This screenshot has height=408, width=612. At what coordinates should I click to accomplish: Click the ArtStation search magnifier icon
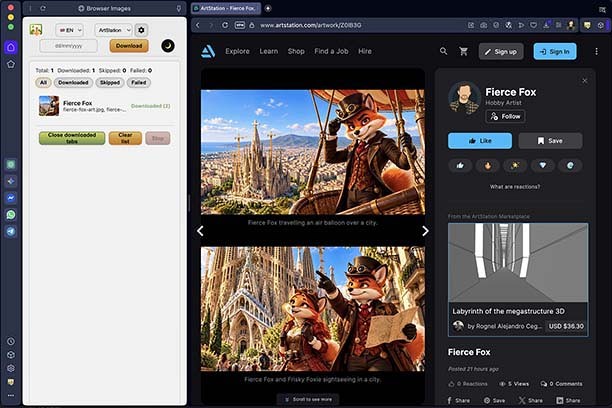click(x=443, y=51)
